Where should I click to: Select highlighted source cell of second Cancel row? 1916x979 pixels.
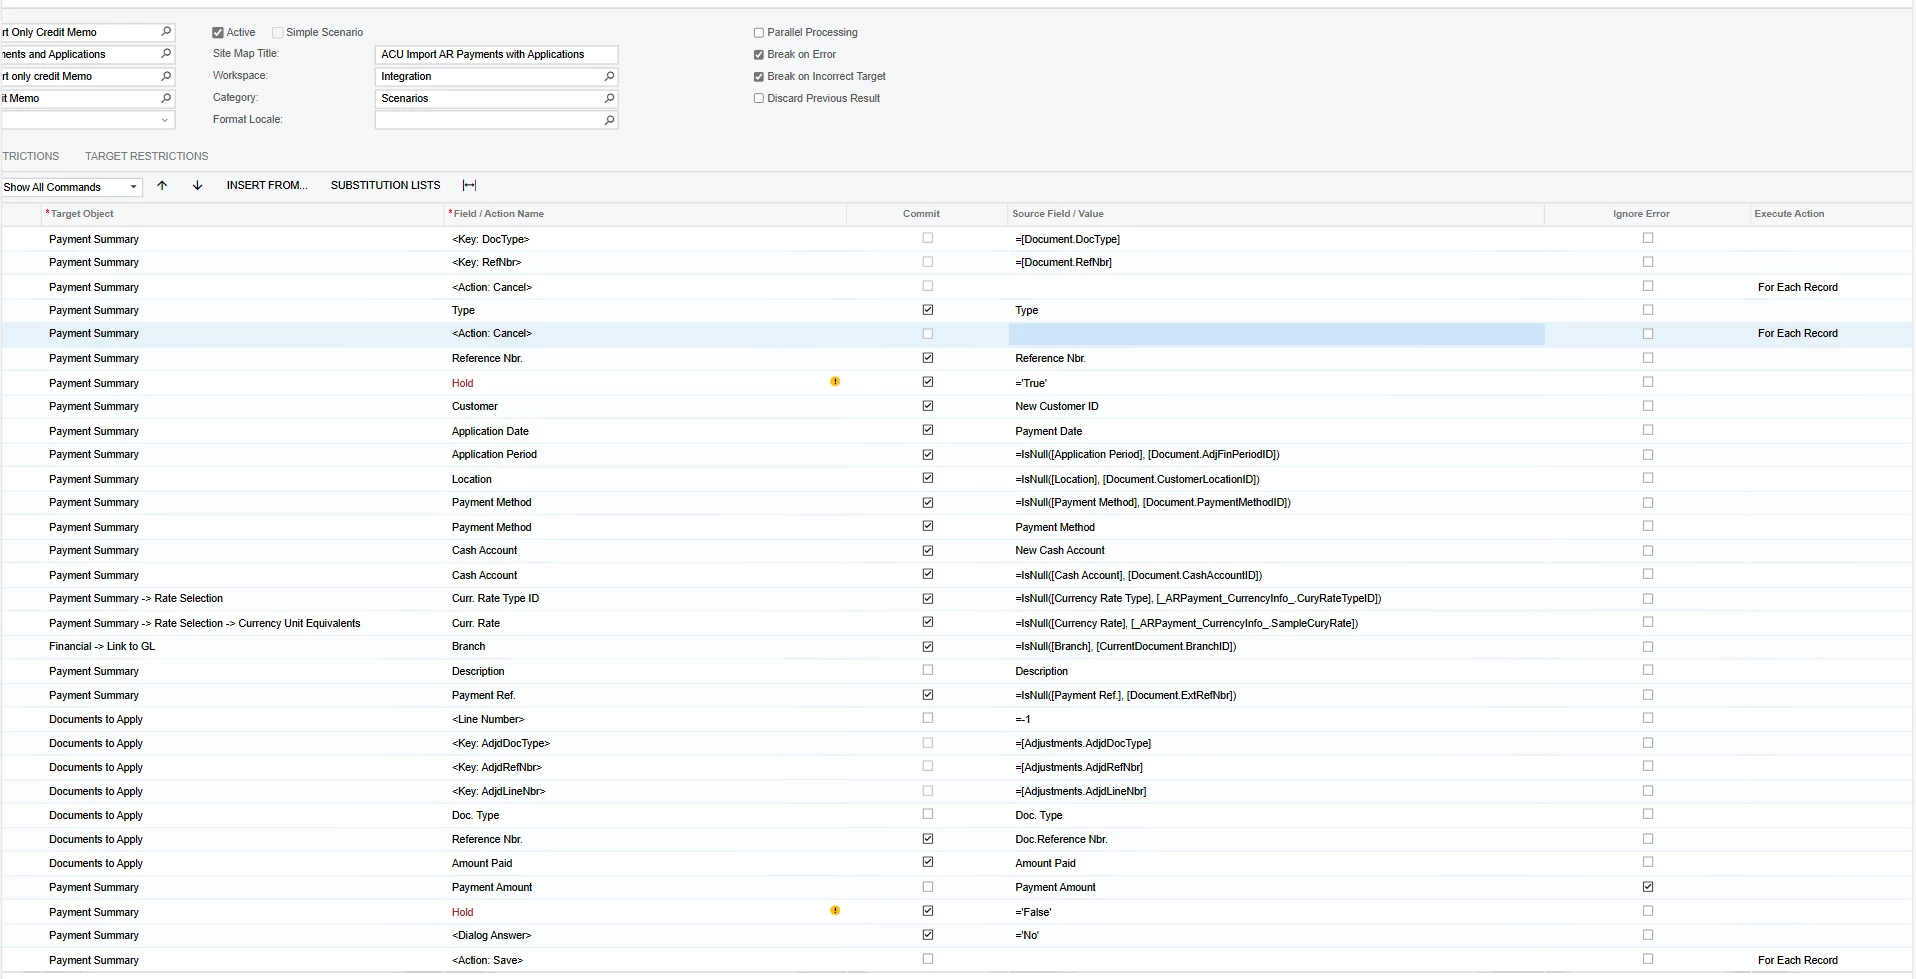[1276, 334]
